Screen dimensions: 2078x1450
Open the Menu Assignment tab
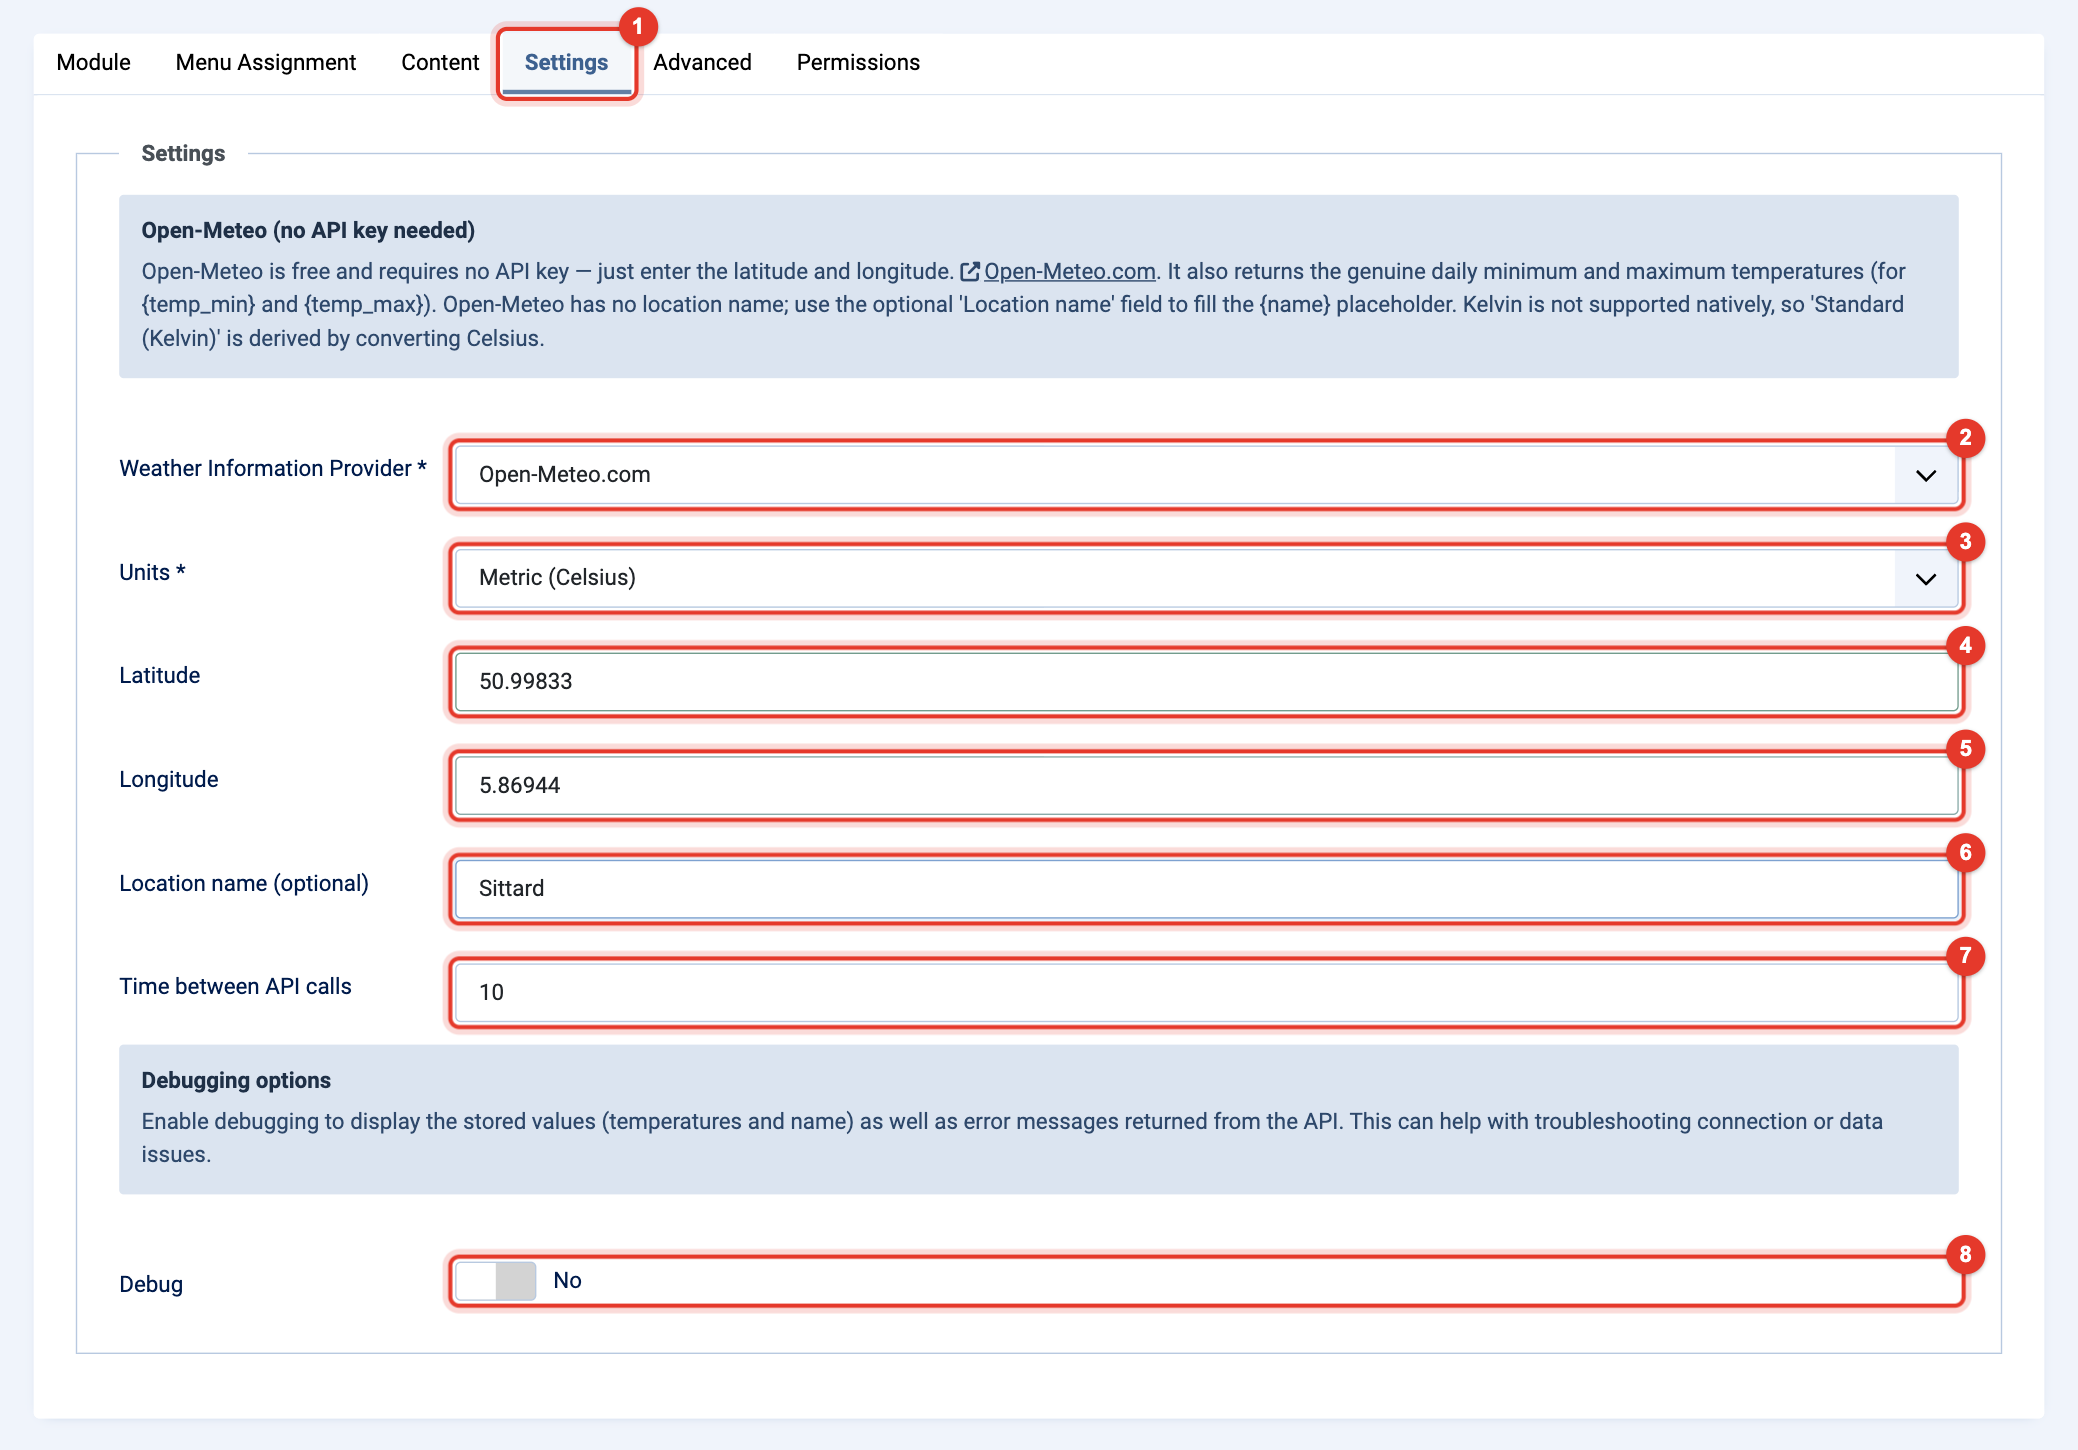266,62
